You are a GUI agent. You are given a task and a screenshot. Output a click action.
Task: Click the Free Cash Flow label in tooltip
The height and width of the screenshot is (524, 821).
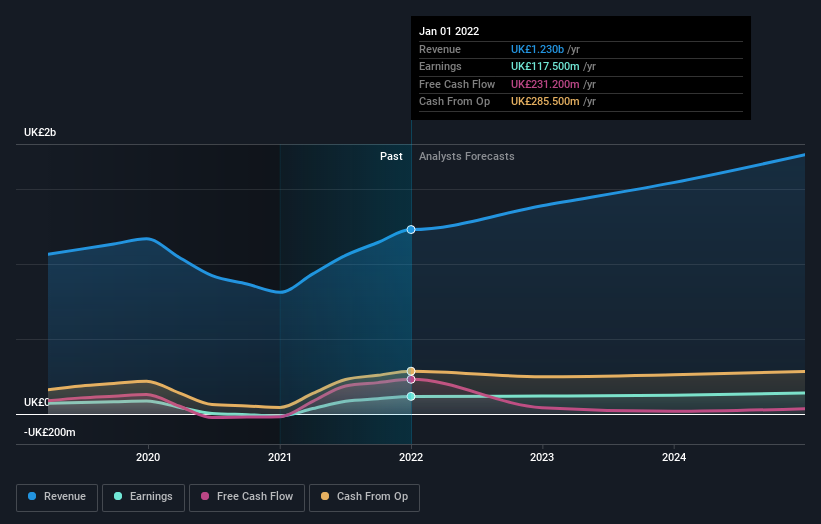pyautogui.click(x=457, y=84)
